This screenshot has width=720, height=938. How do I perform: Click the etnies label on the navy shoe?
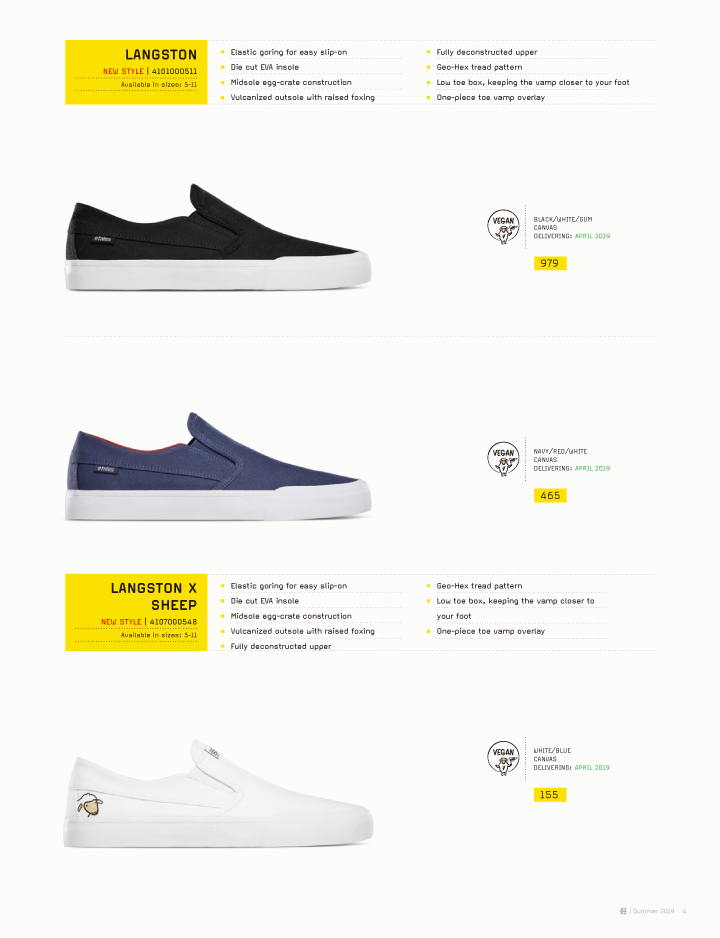point(106,469)
